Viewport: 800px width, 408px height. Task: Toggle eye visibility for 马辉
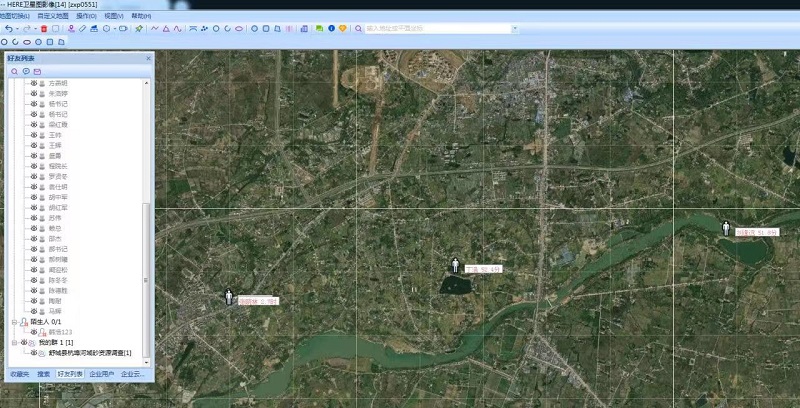pyautogui.click(x=33, y=311)
